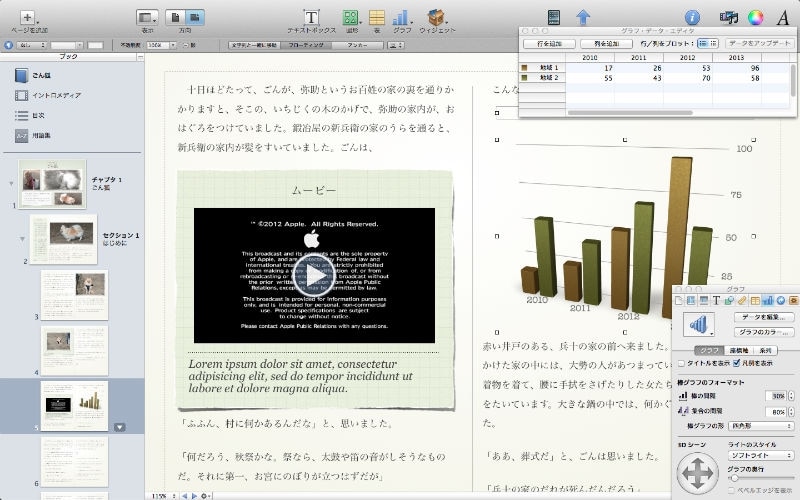The height and width of the screenshot is (500, 800).
Task: Select Floating (フローティング) placement
Action: 306,45
